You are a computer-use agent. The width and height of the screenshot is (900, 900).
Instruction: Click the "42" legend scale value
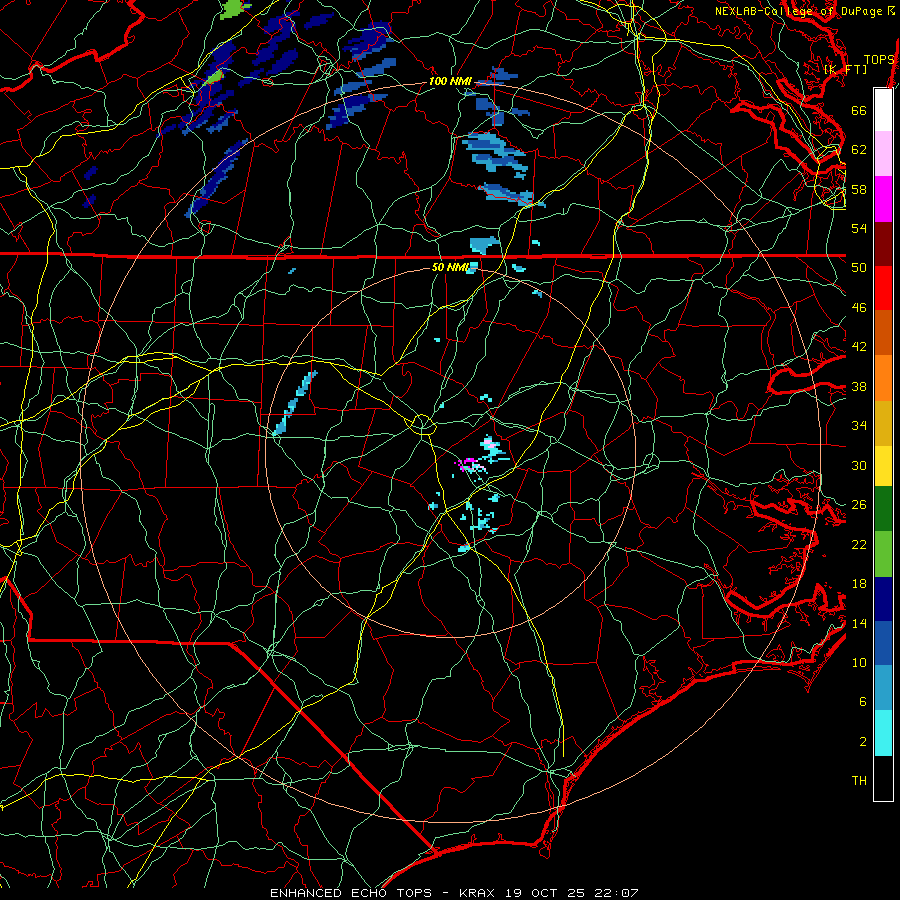859,347
